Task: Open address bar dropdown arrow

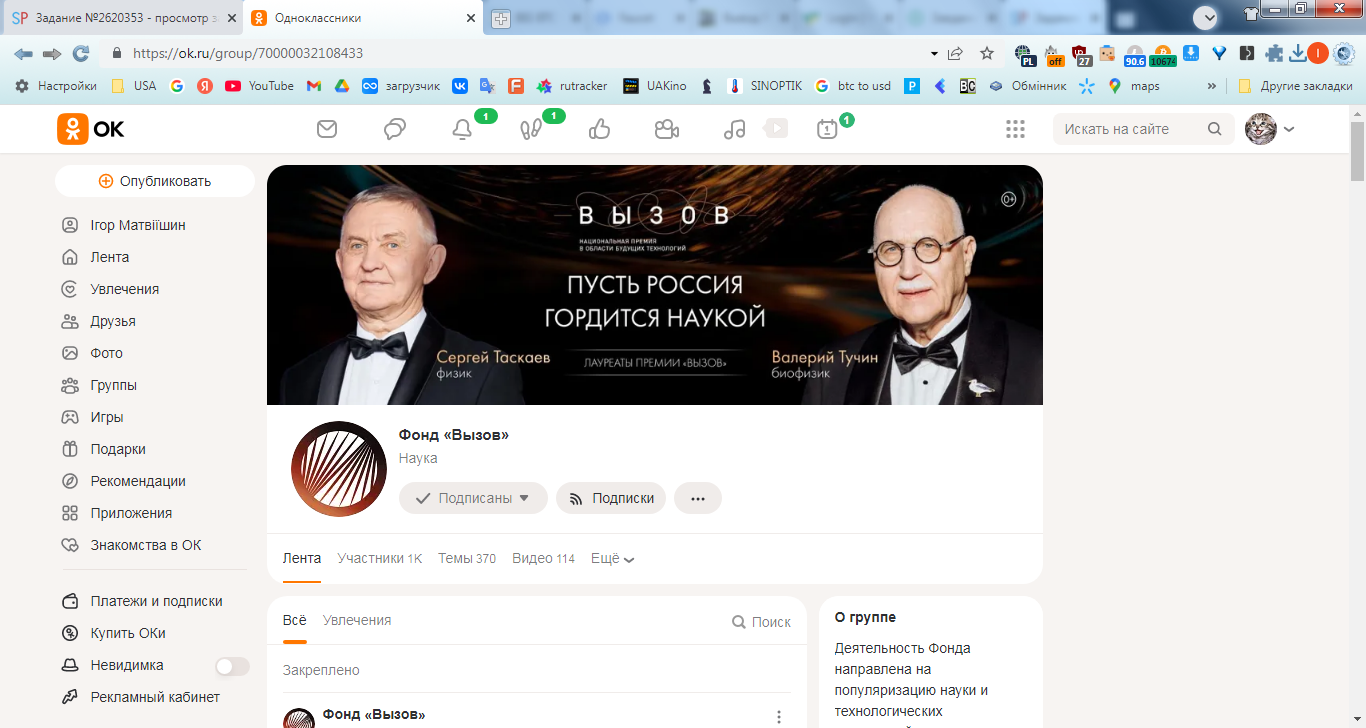Action: click(934, 54)
